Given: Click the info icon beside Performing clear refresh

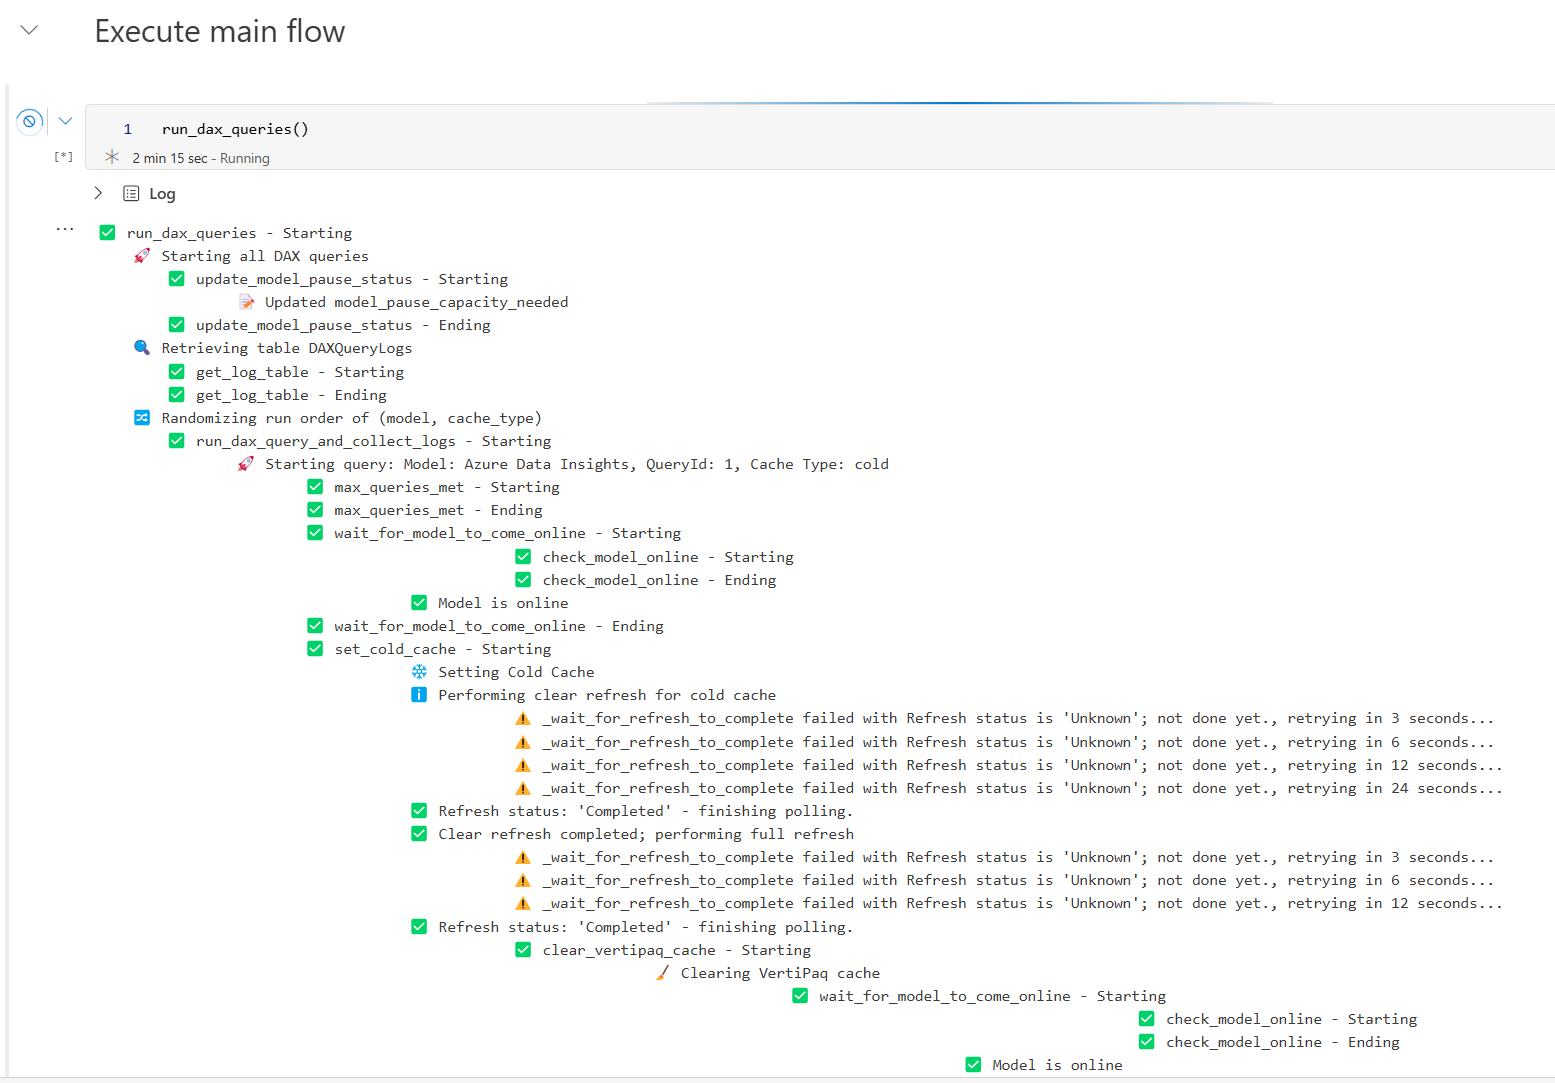Looking at the screenshot, I should [x=419, y=695].
